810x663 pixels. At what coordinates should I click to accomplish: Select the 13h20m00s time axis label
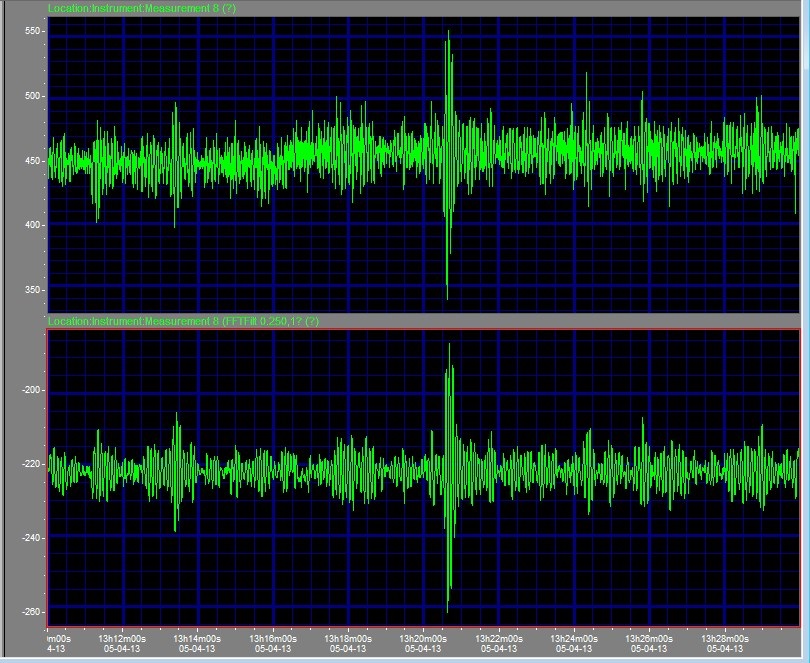coord(423,638)
